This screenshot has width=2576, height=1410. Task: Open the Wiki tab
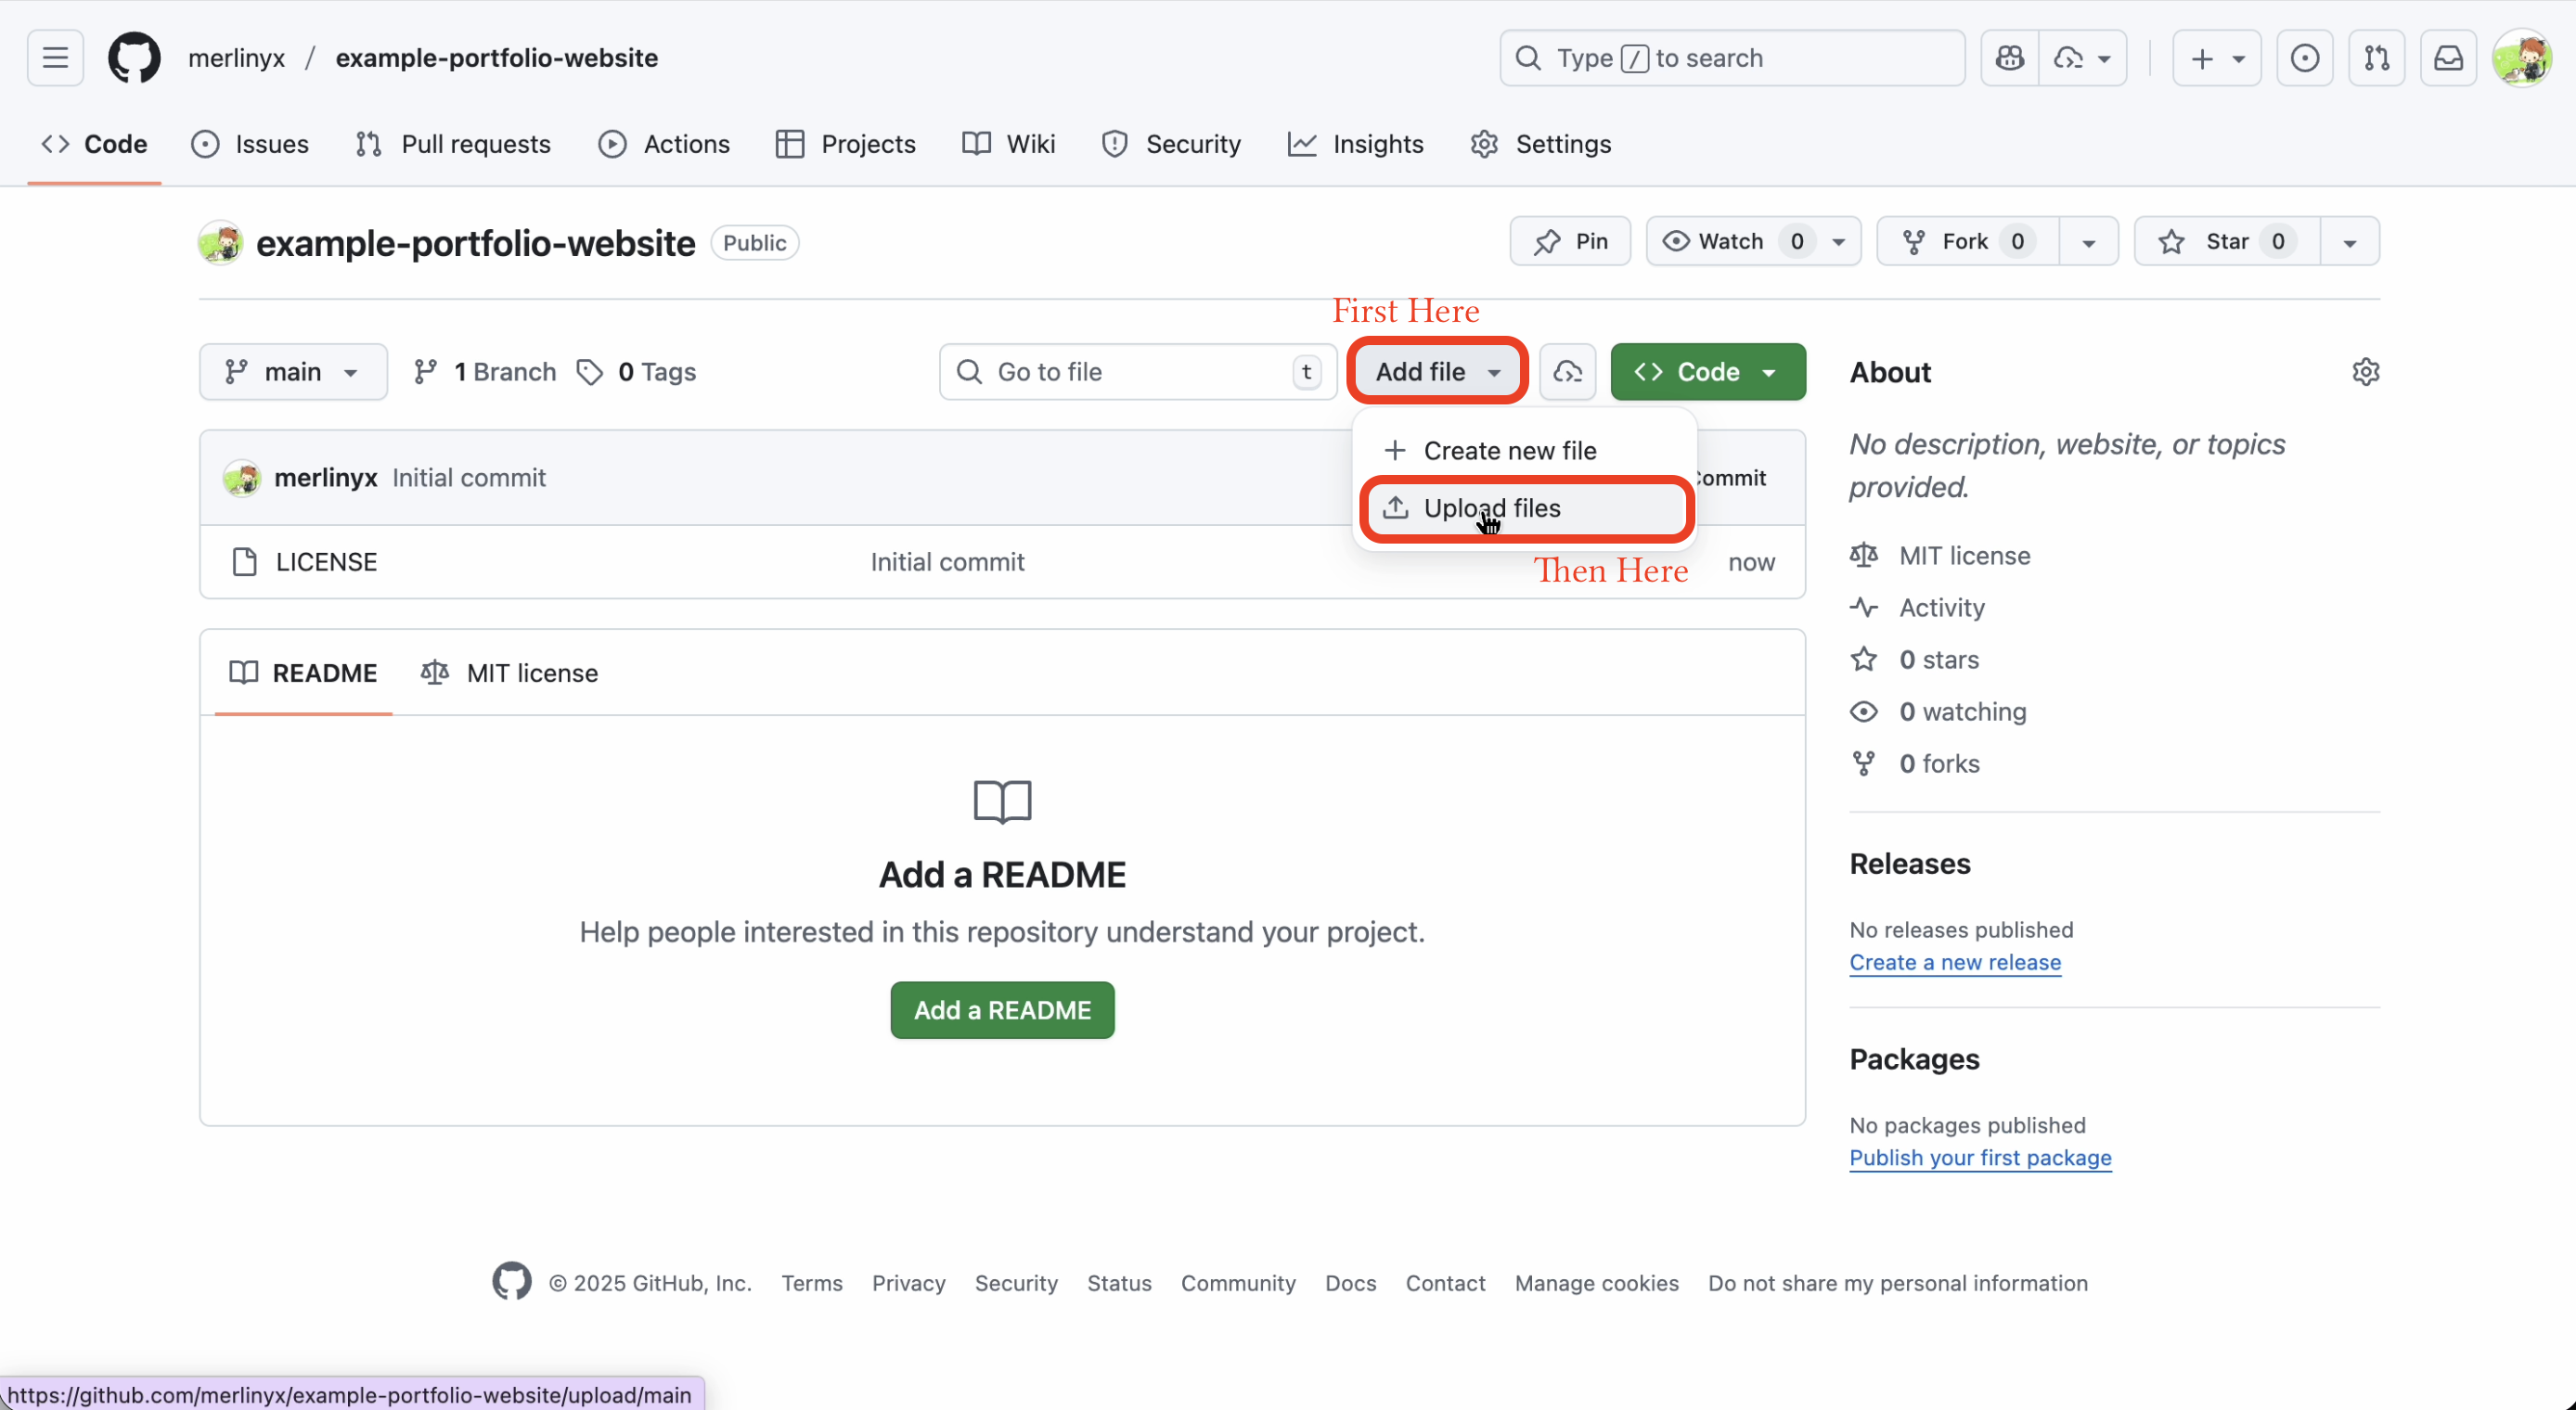pyautogui.click(x=1008, y=144)
